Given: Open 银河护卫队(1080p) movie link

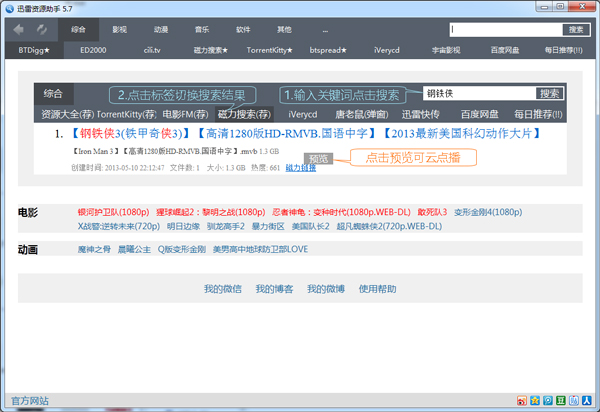Looking at the screenshot, I should [x=113, y=212].
